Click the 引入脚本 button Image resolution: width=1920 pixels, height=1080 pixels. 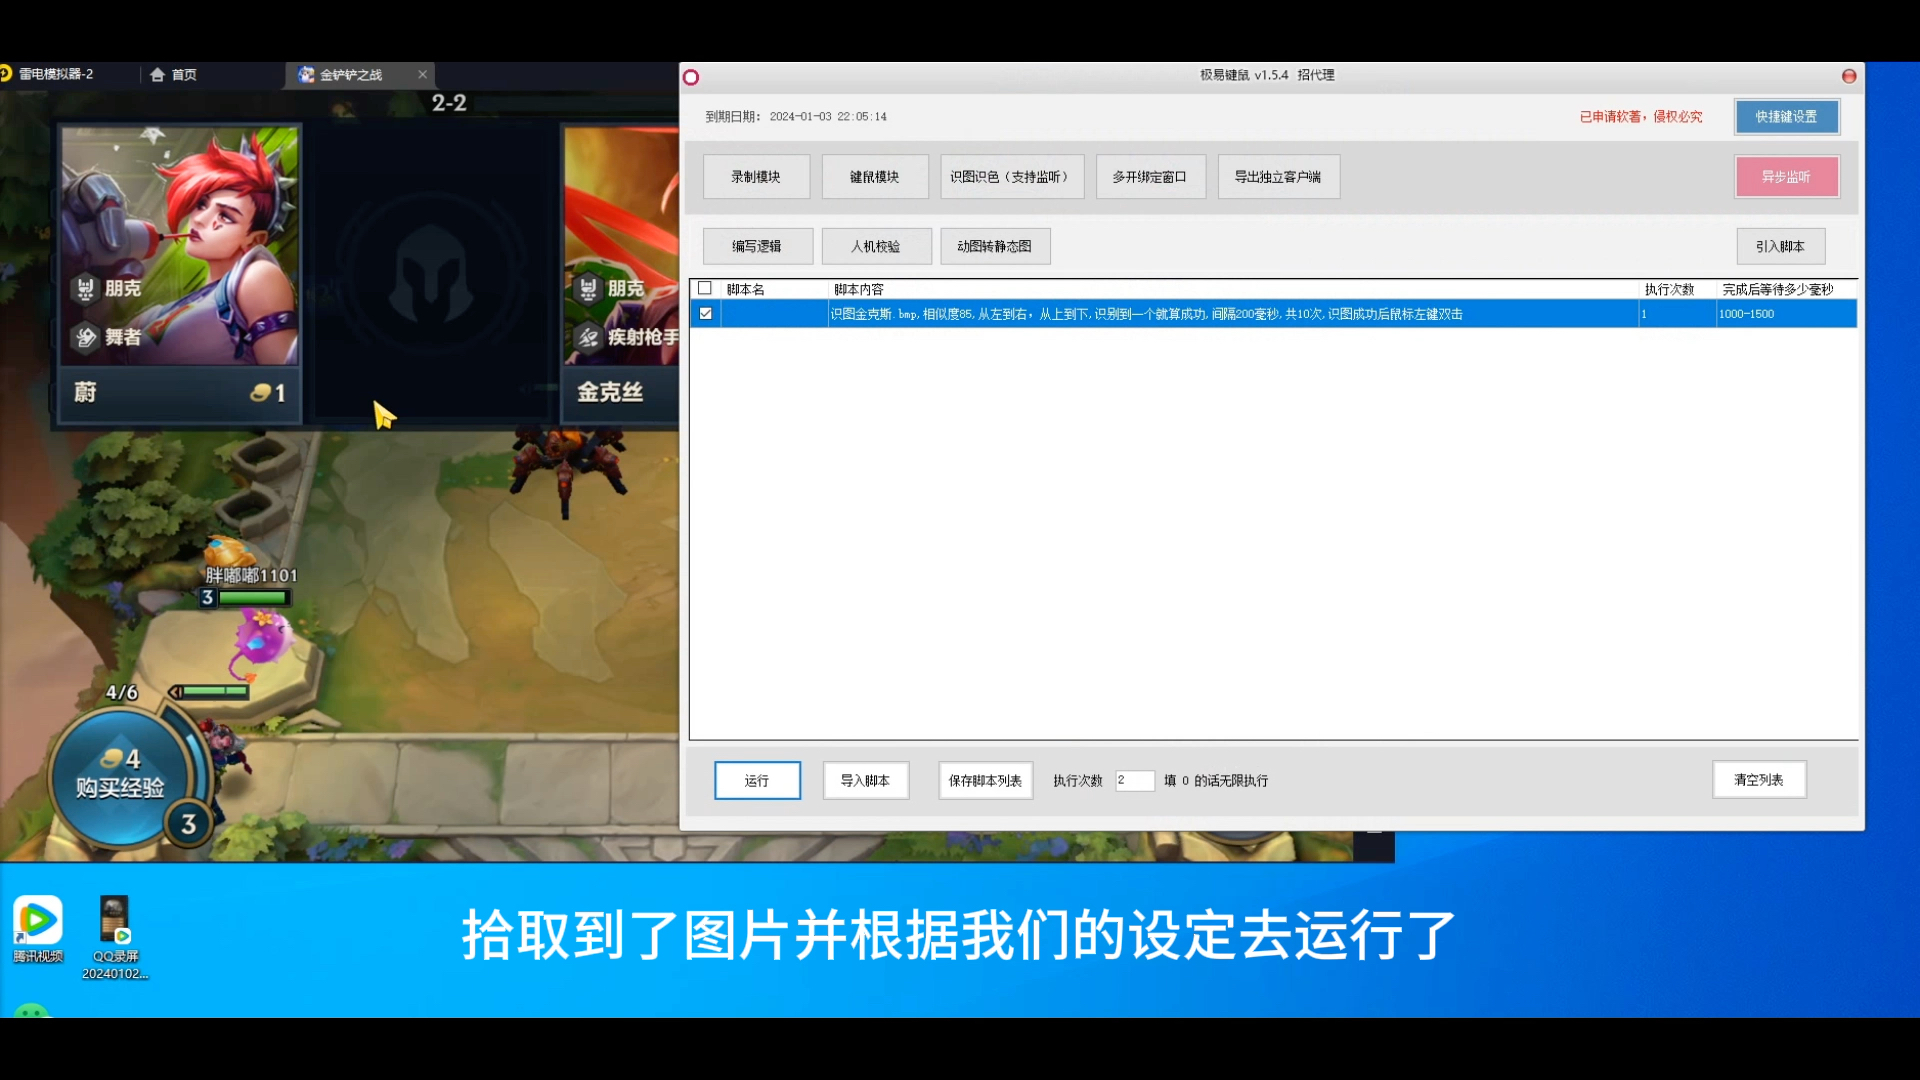pyautogui.click(x=1781, y=246)
